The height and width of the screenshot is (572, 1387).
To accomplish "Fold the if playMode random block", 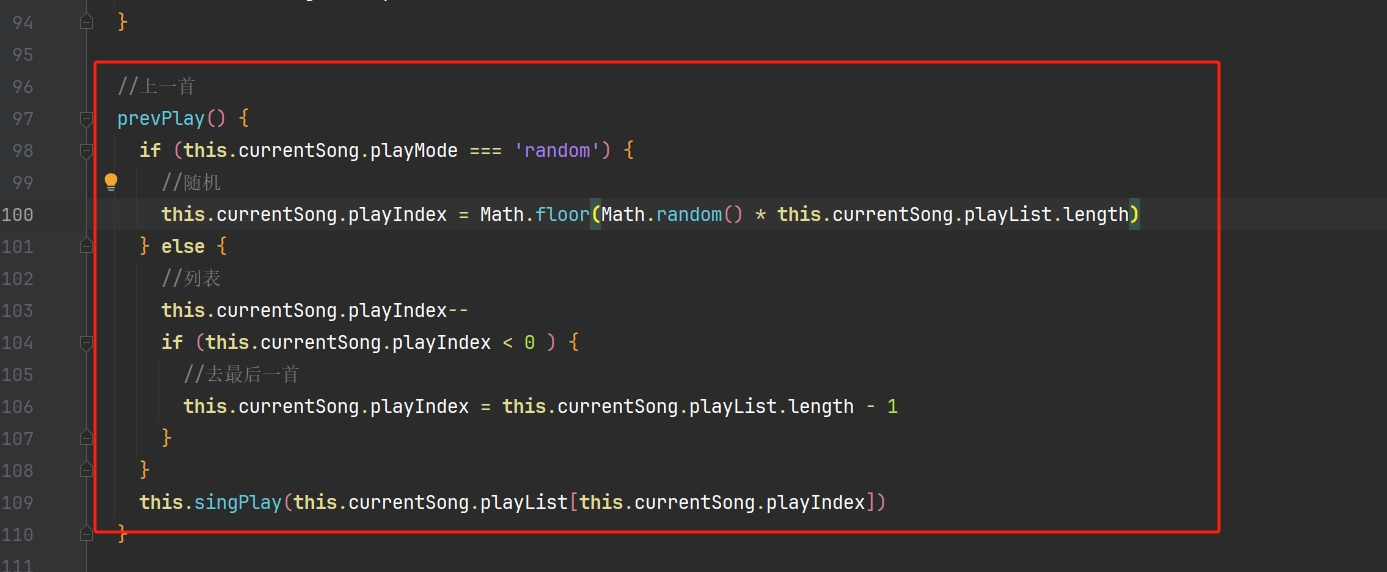I will 87,151.
